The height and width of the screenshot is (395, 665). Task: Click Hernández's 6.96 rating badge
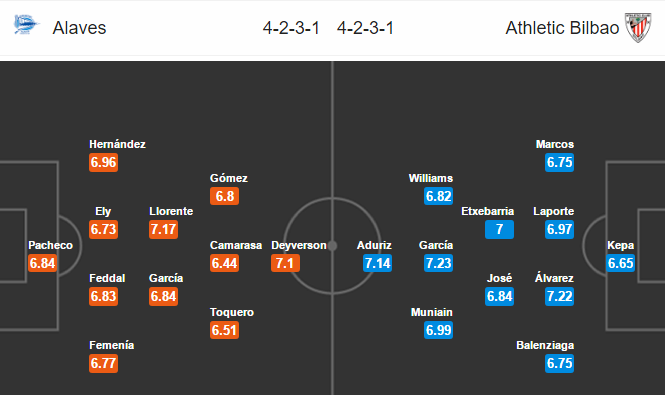pos(103,162)
